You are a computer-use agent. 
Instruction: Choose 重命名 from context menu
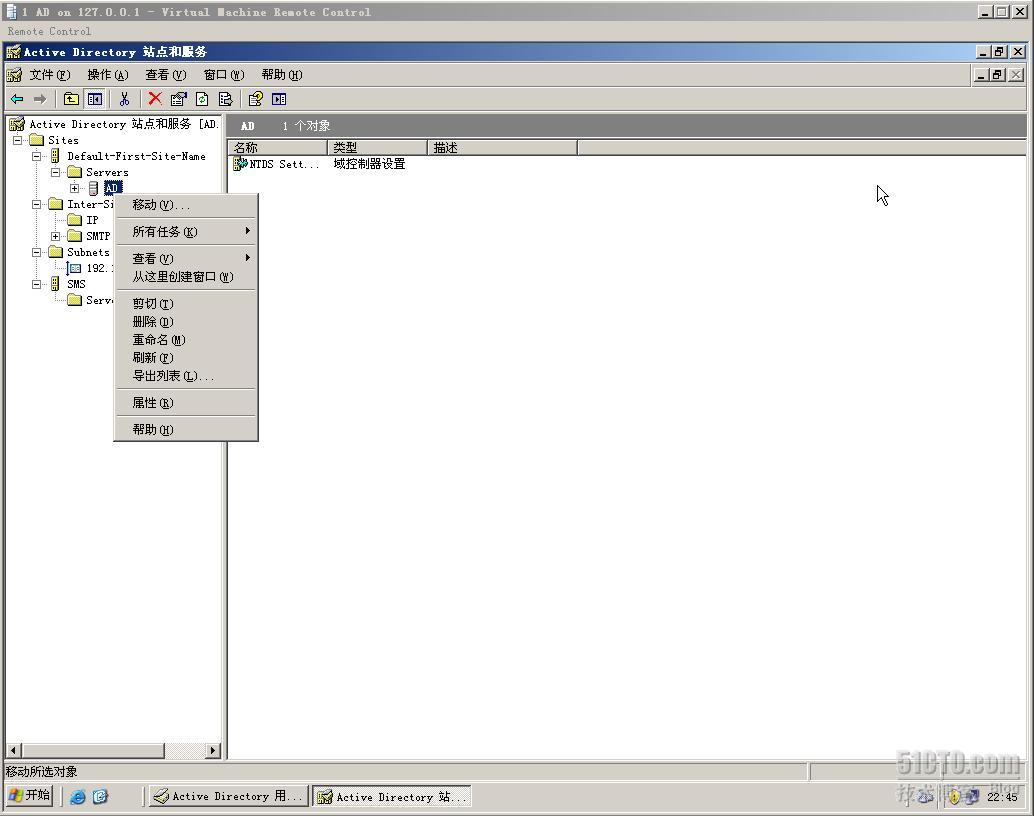coord(186,340)
